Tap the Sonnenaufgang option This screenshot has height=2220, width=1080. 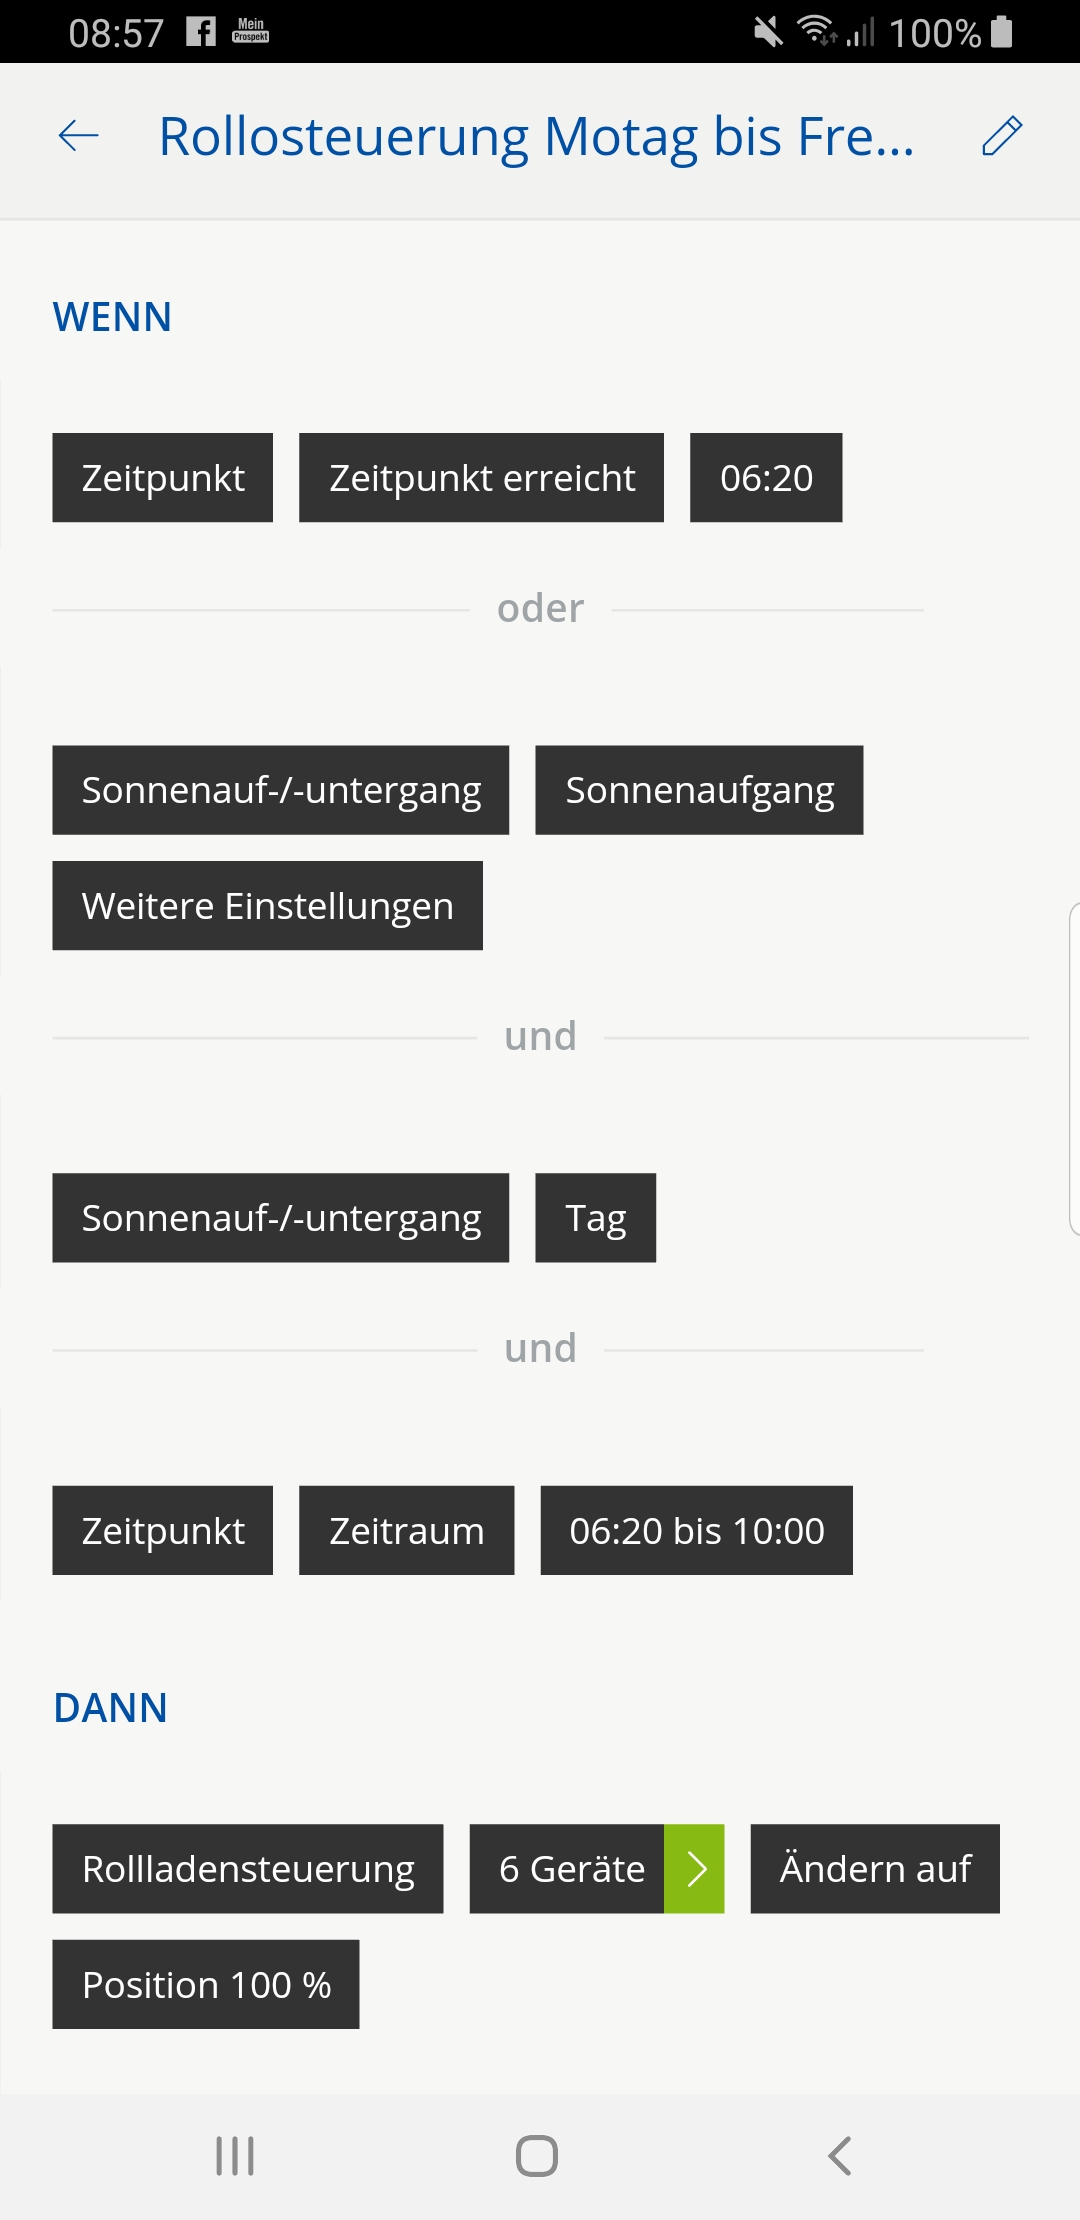(699, 790)
